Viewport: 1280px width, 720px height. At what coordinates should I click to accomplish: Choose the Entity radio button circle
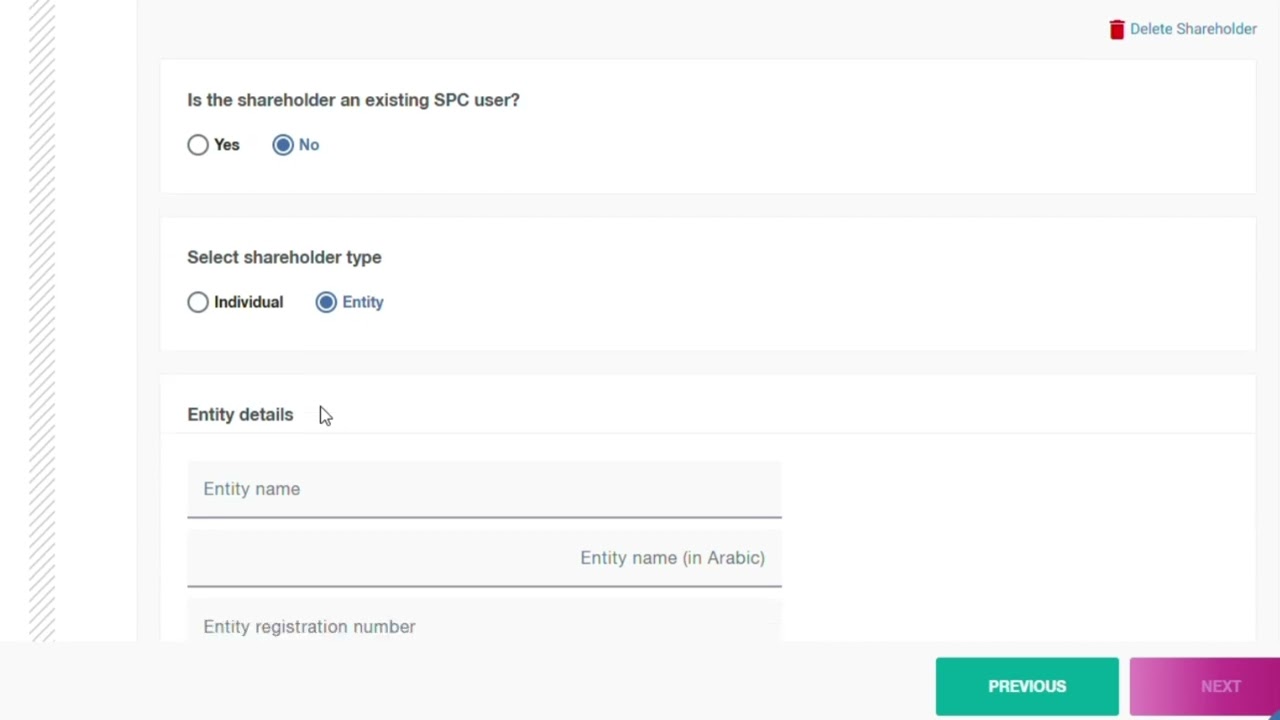[326, 302]
